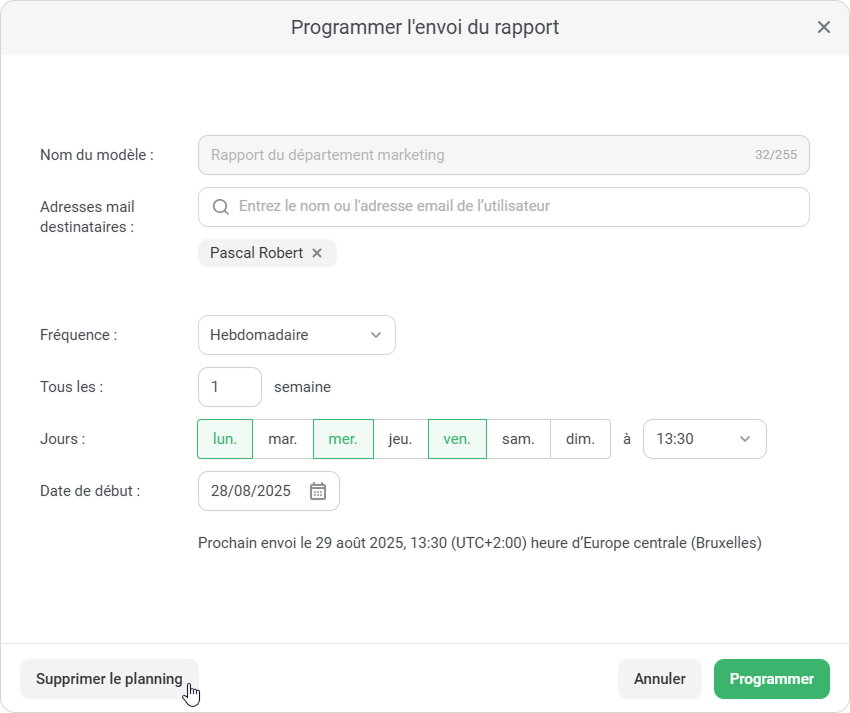850x713 pixels.
Task: Deselect lundi in the days row
Action: point(225,439)
